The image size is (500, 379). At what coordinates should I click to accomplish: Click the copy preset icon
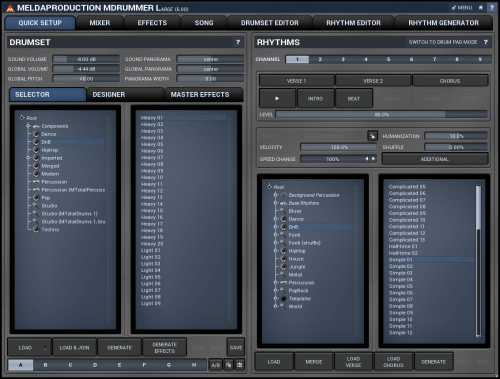coord(228,365)
